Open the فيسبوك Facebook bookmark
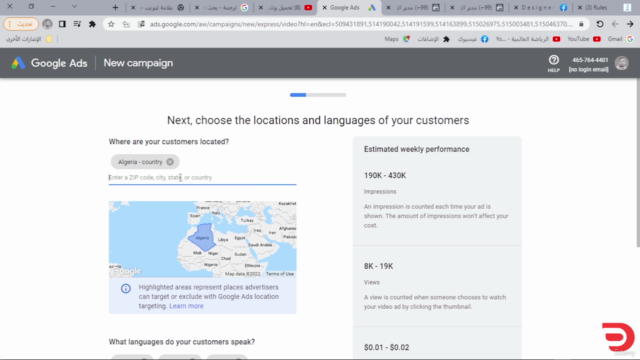Image resolution: width=640 pixels, height=360 pixels. point(473,39)
